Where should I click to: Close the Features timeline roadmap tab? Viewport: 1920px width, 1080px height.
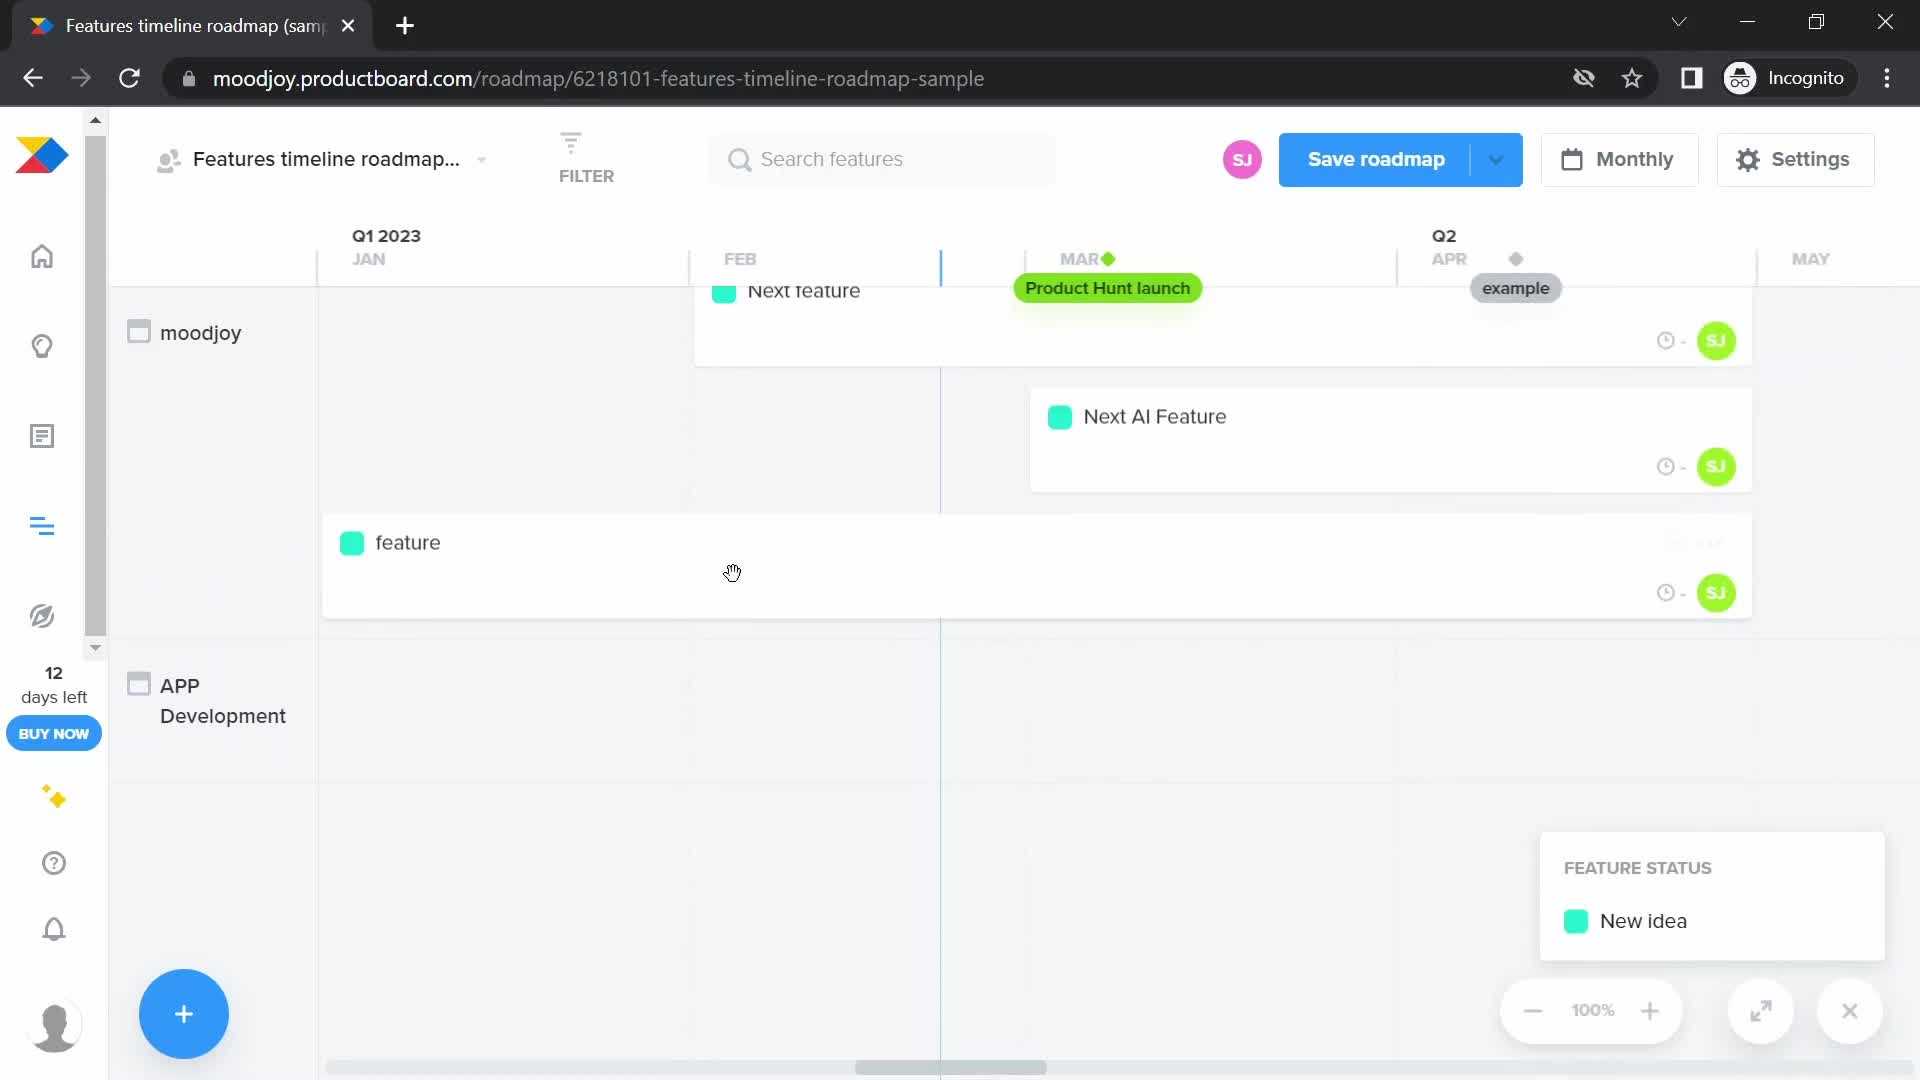(x=348, y=26)
